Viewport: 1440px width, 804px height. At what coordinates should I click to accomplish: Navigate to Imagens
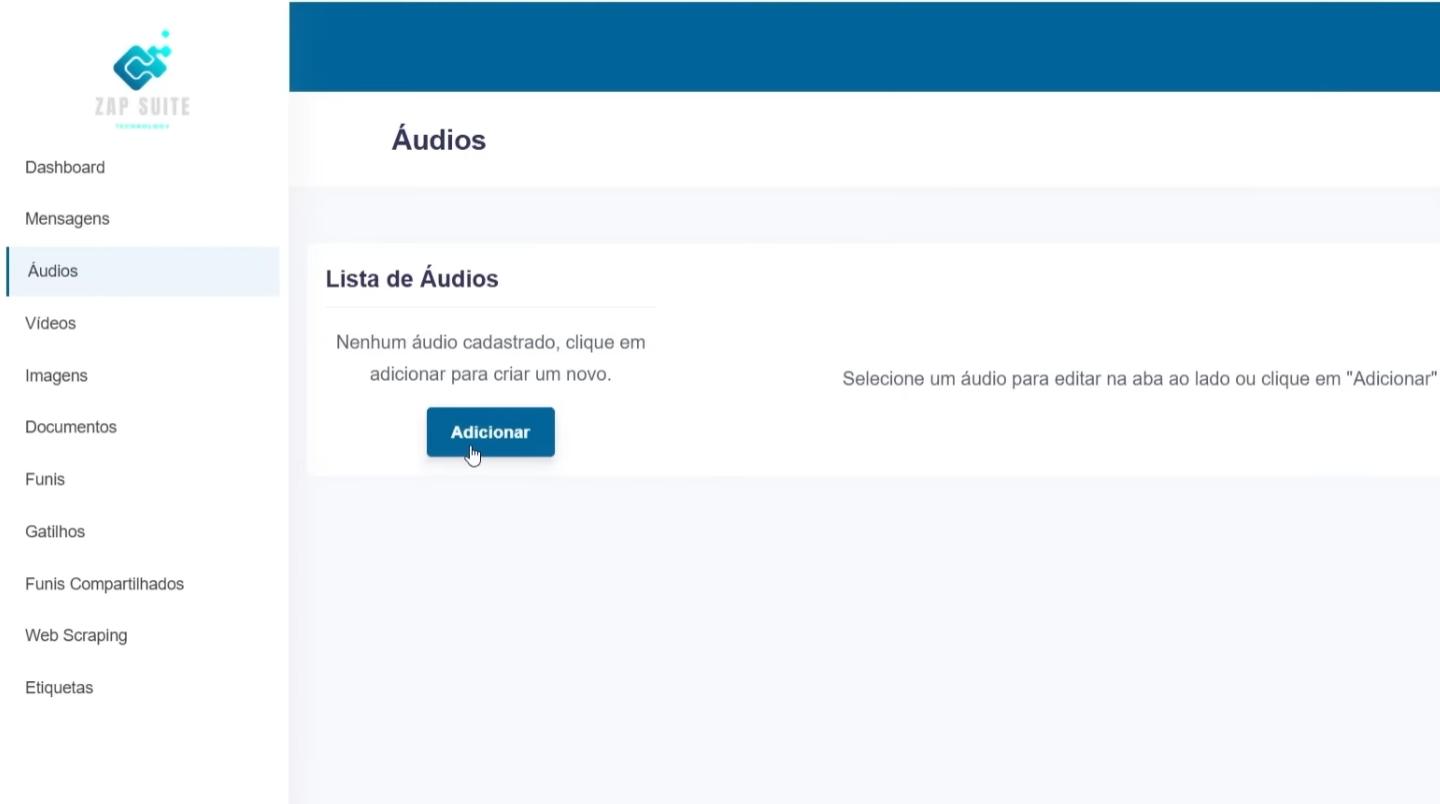point(56,375)
